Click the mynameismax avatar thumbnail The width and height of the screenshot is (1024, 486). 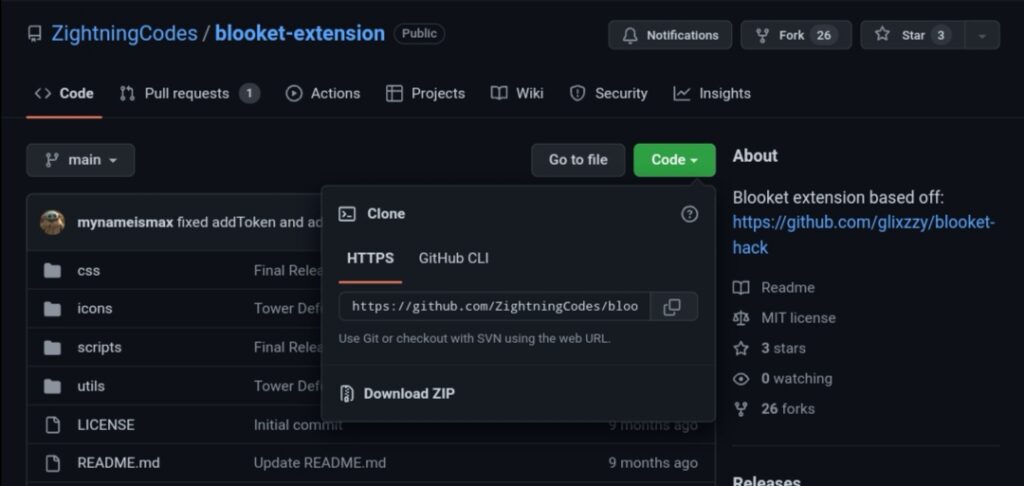tap(52, 223)
